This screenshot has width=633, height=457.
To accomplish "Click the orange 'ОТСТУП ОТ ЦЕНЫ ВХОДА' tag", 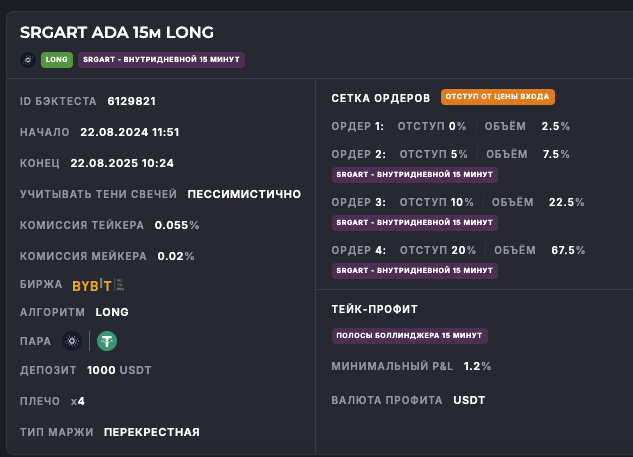I will pyautogui.click(x=497, y=97).
